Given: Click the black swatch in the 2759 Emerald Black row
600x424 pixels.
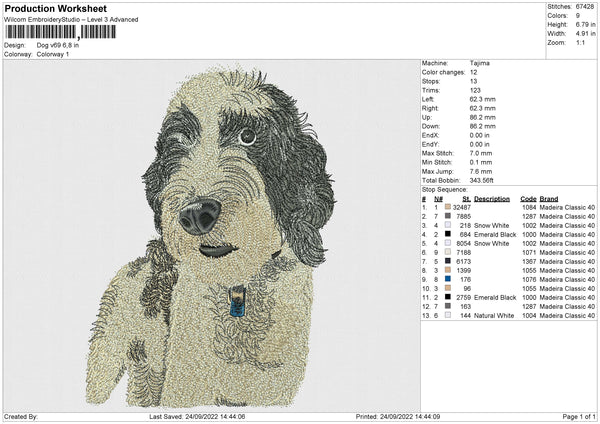Looking at the screenshot, I should click(448, 297).
